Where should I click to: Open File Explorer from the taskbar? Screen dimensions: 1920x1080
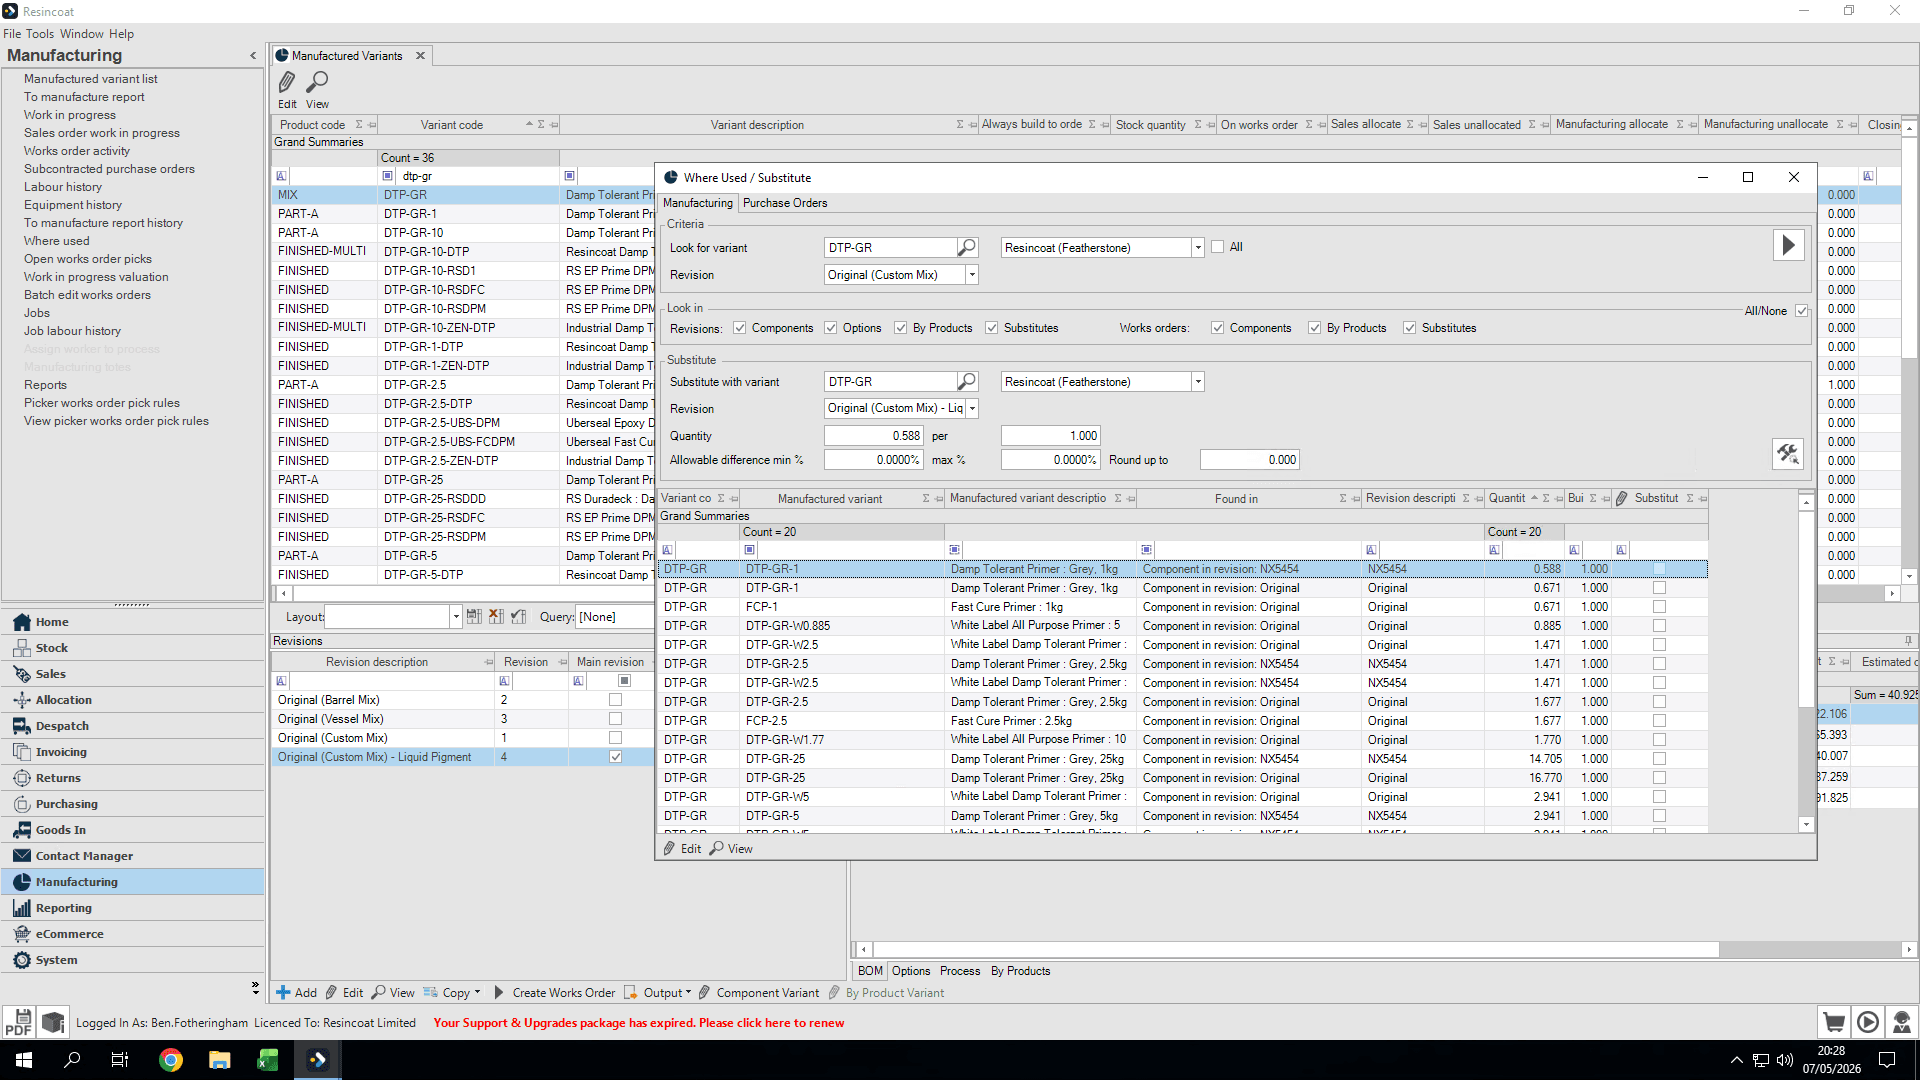[220, 1060]
